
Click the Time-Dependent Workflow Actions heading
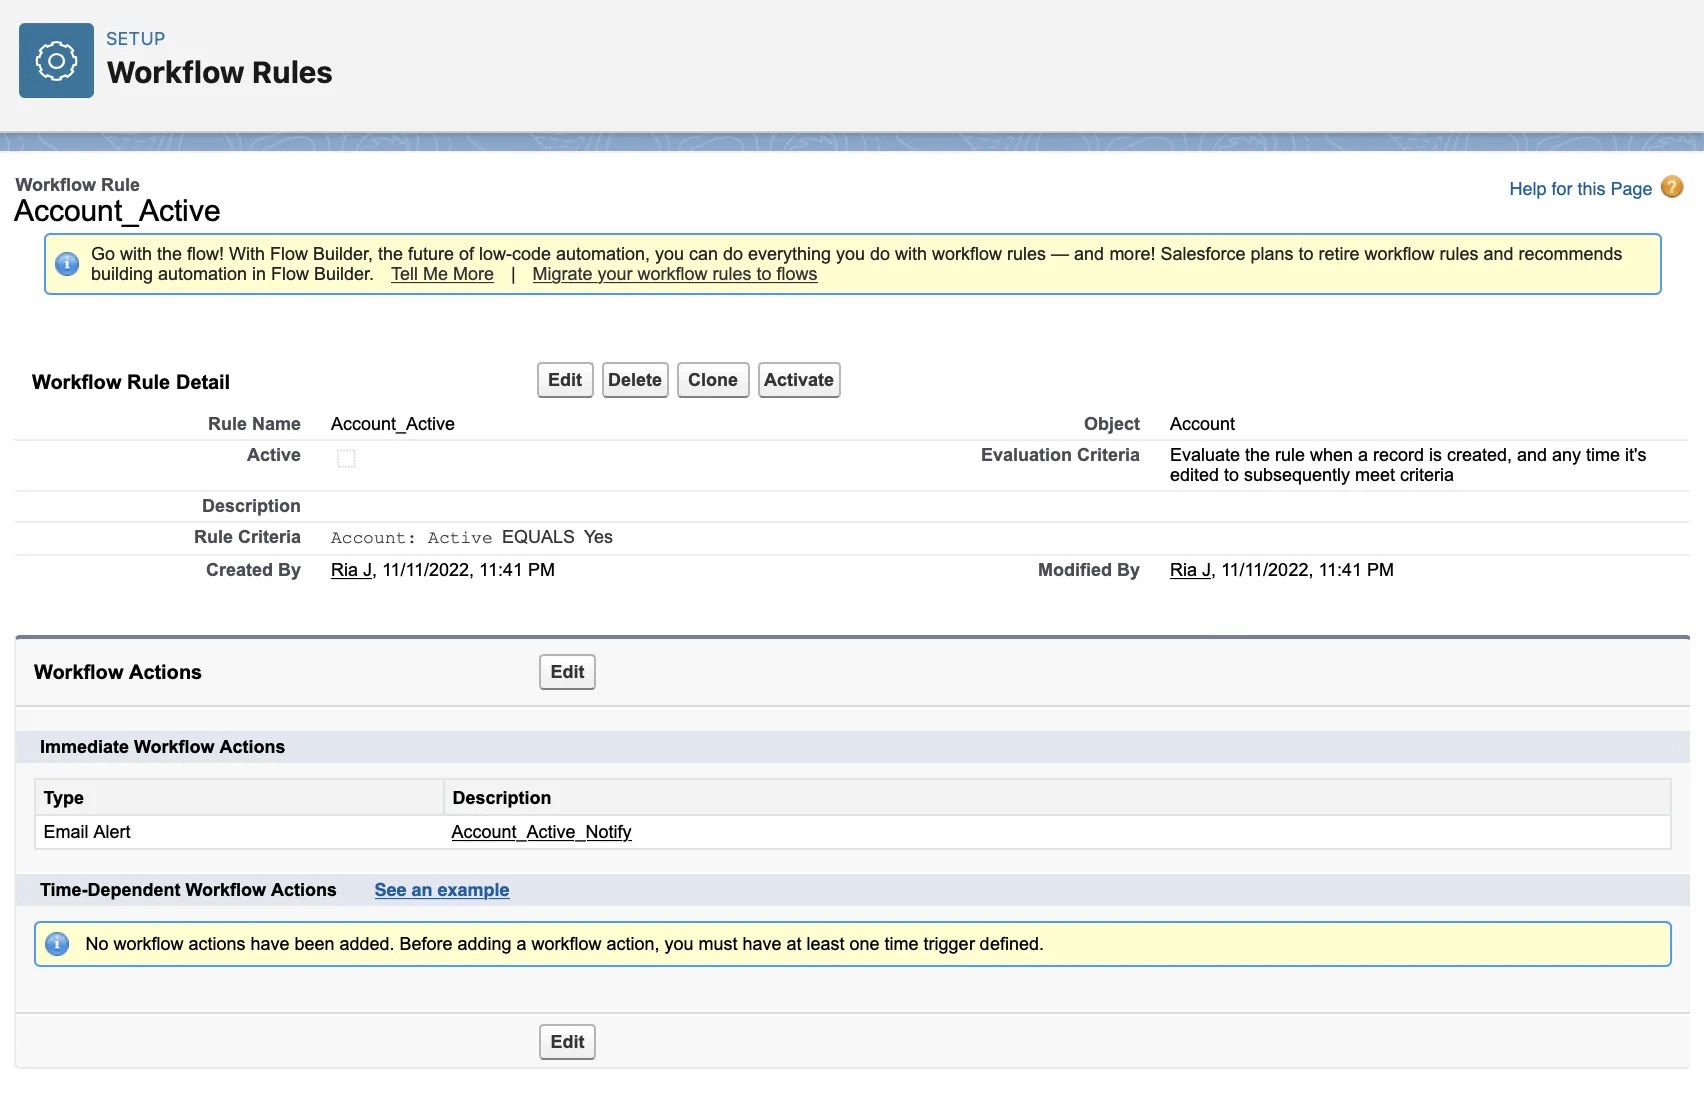click(188, 890)
